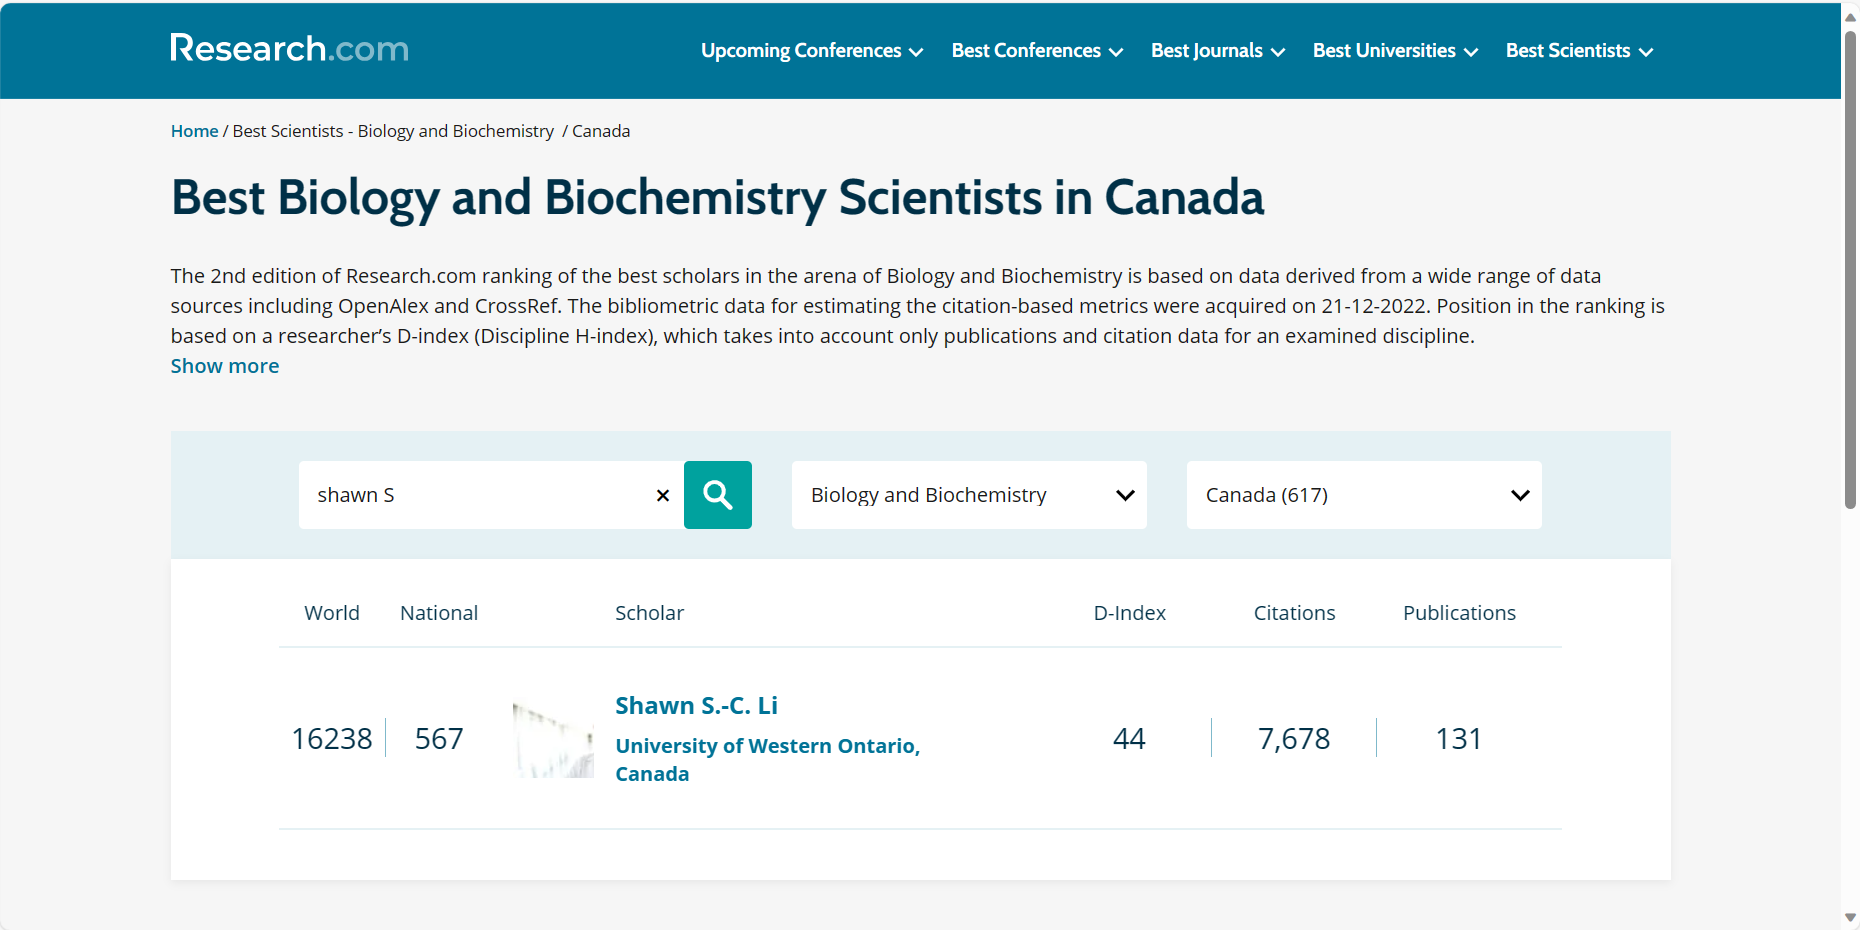1860x930 pixels.
Task: Open Shawn S.-C. Li scholar profile
Action: [x=696, y=706]
